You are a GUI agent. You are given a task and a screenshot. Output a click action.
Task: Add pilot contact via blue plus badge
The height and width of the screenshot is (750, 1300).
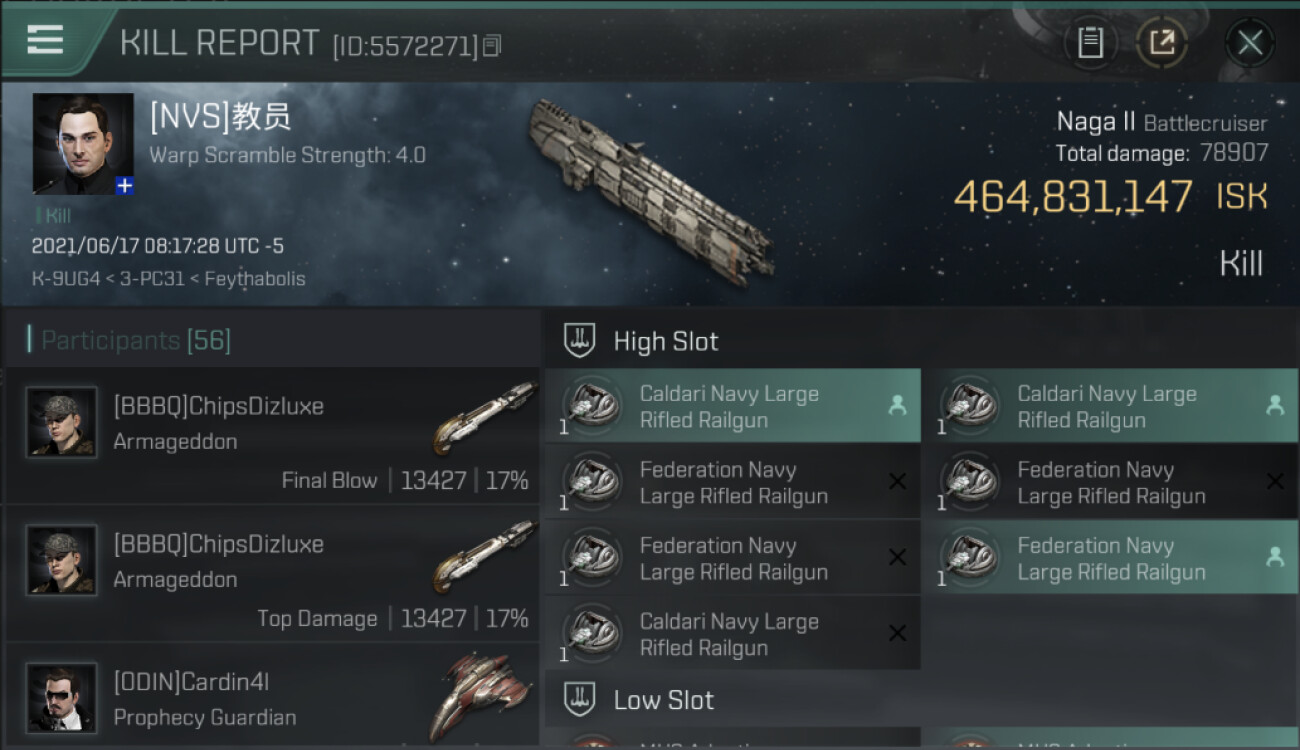[124, 185]
